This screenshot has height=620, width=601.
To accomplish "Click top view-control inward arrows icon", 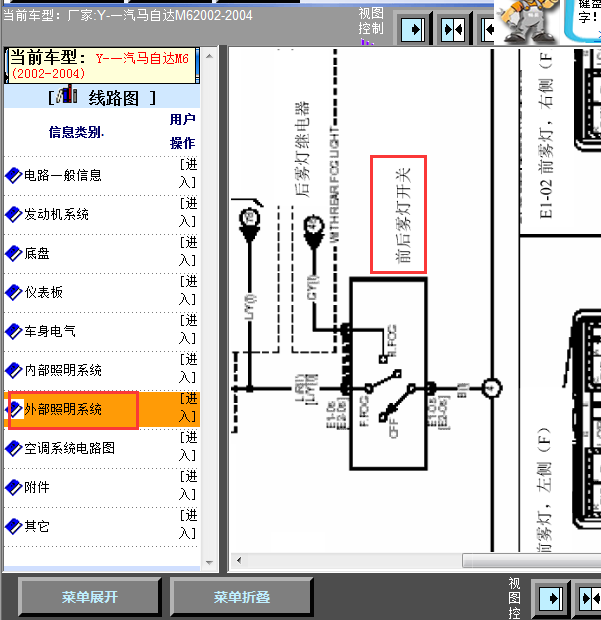I will (453, 29).
